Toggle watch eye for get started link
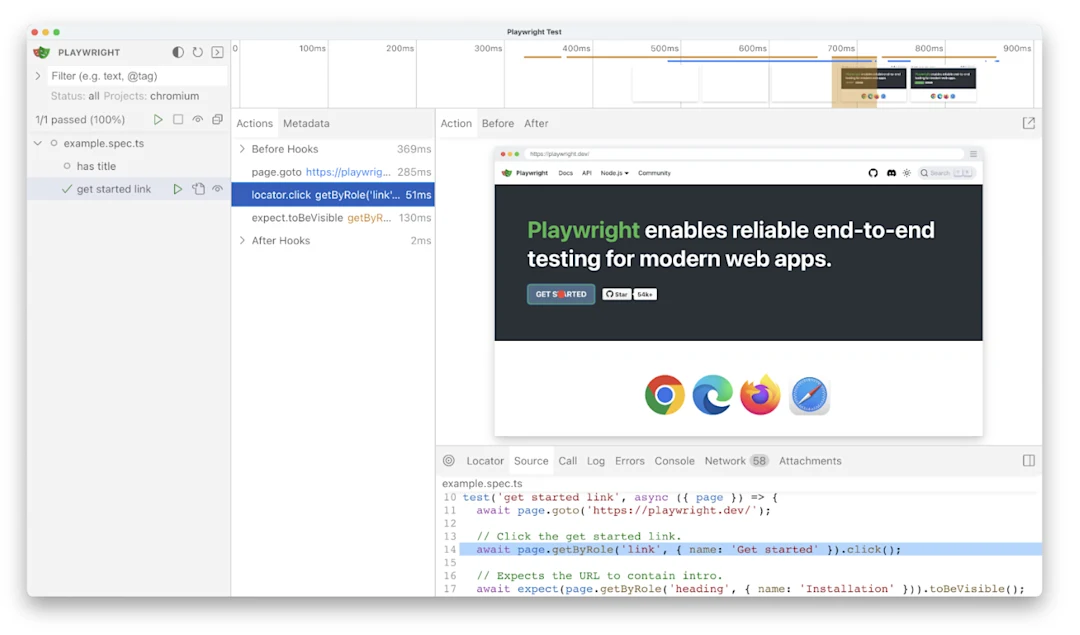This screenshot has height=635, width=1080. point(218,189)
